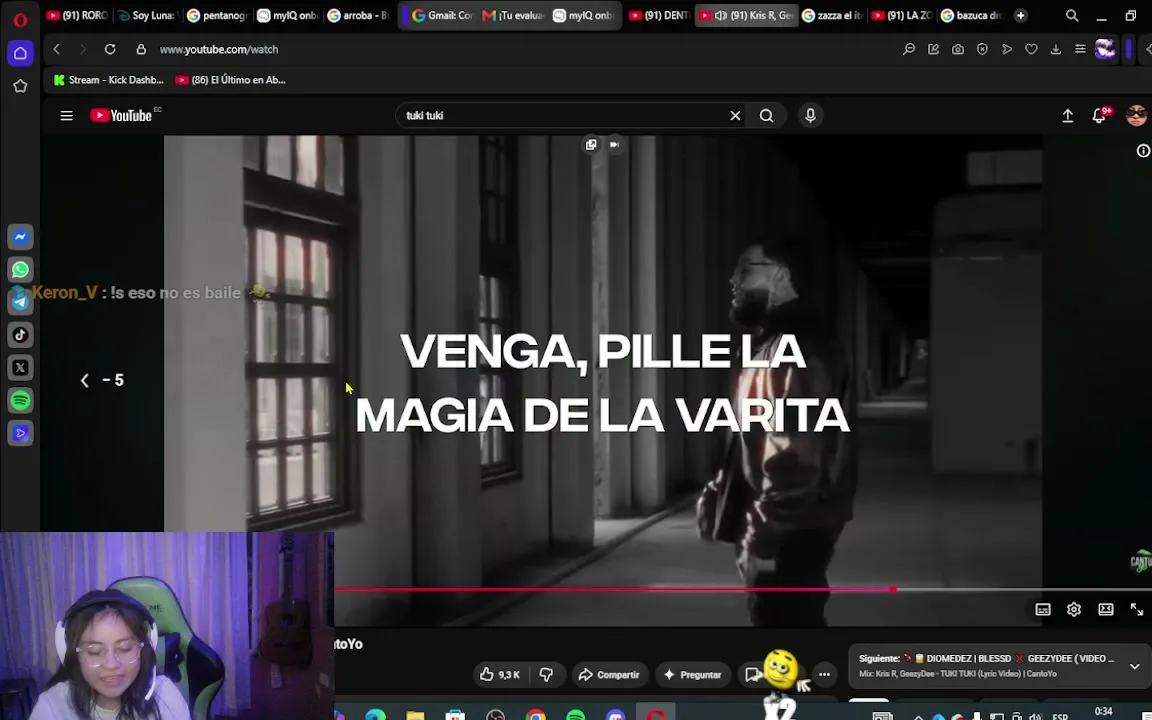The width and height of the screenshot is (1152, 720).
Task: Toggle subtitles on the video player
Action: 1043,609
